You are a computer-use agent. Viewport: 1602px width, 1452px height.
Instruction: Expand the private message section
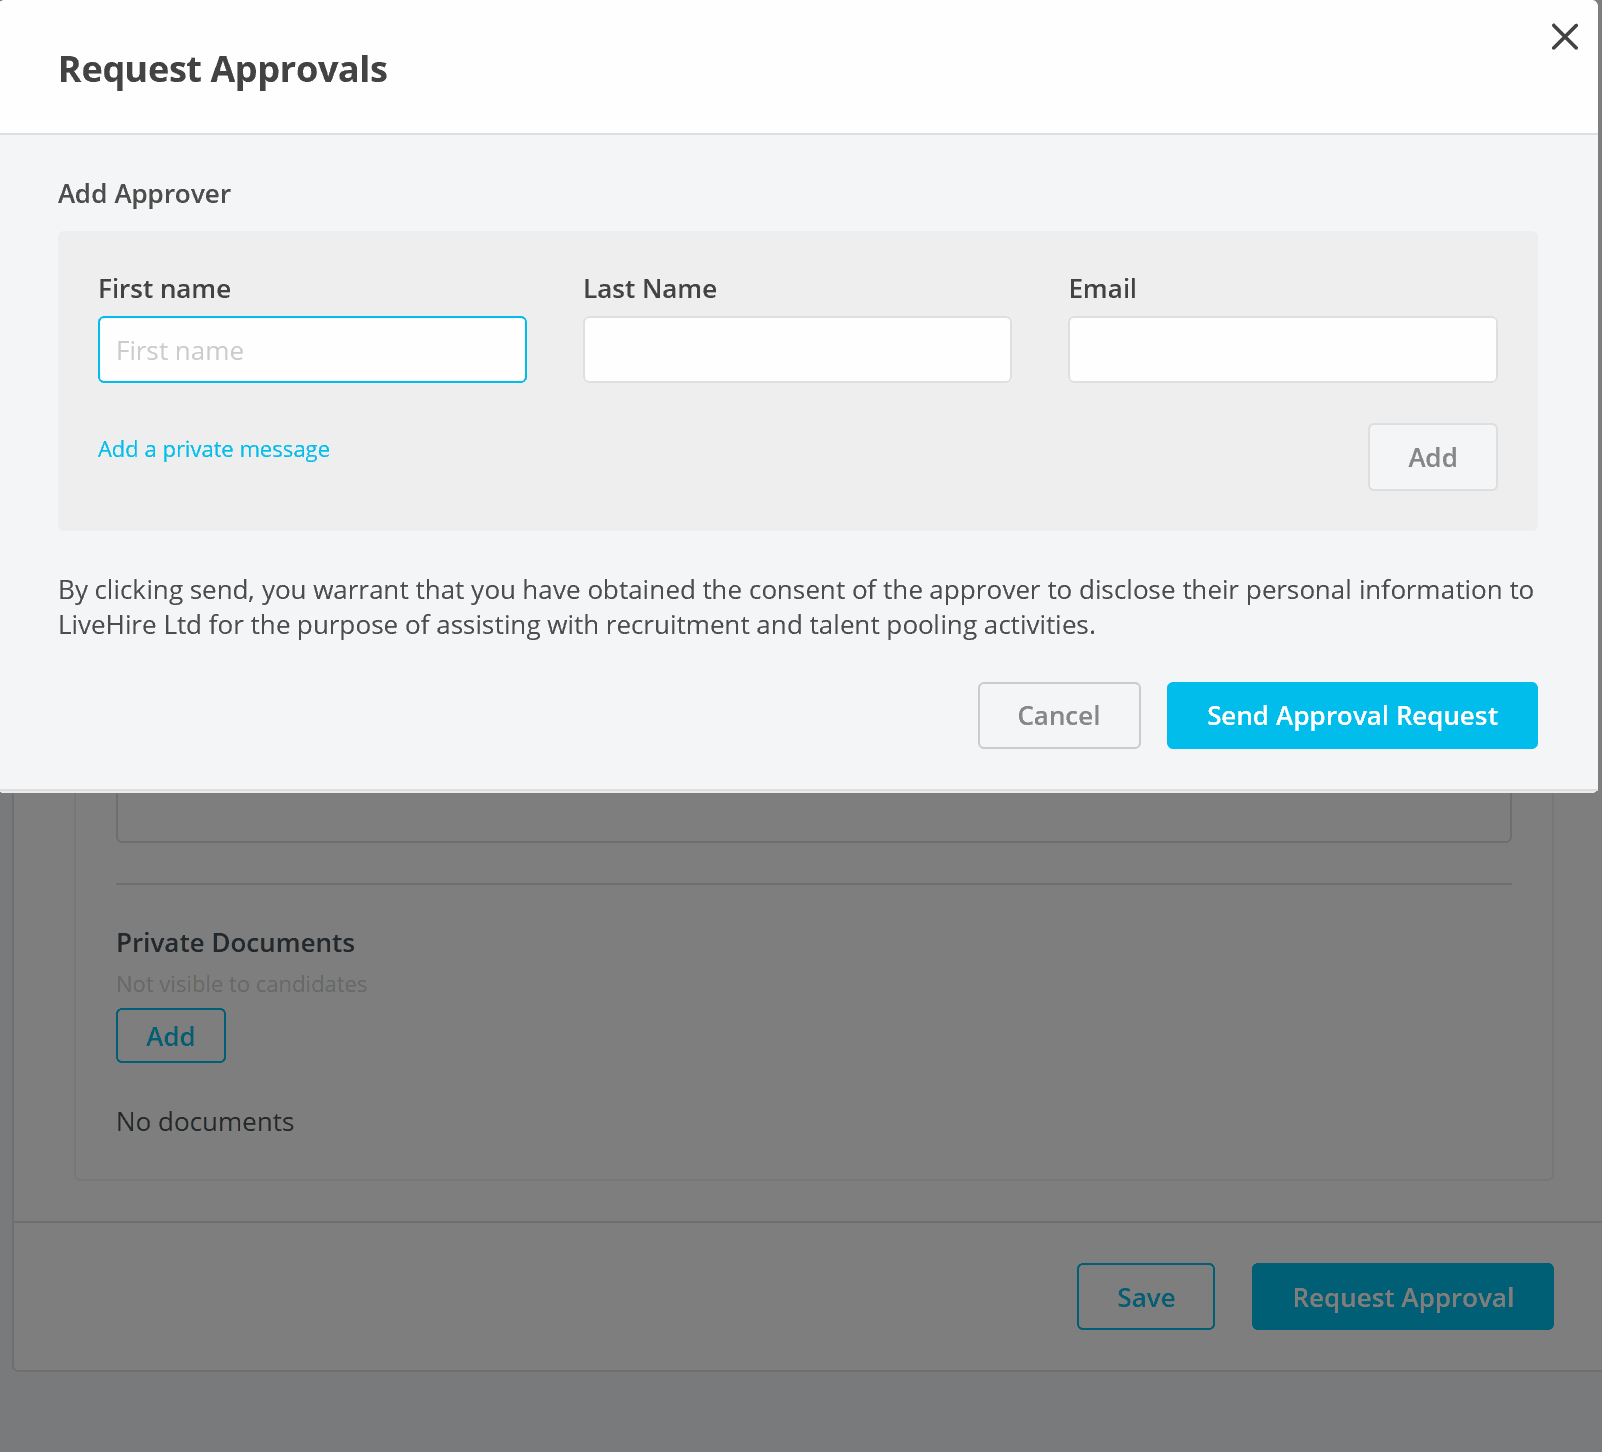click(x=213, y=449)
